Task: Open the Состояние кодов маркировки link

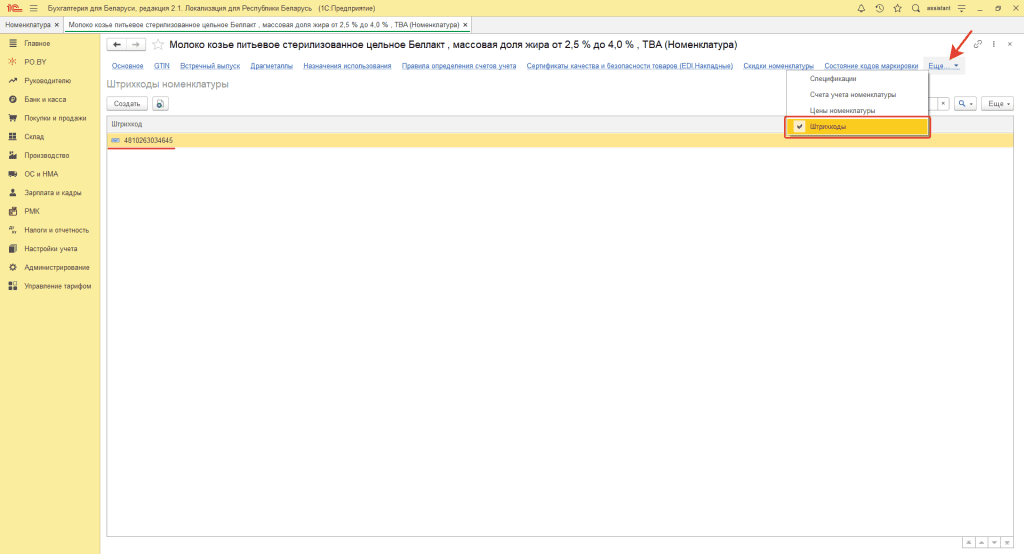Action: [871, 66]
